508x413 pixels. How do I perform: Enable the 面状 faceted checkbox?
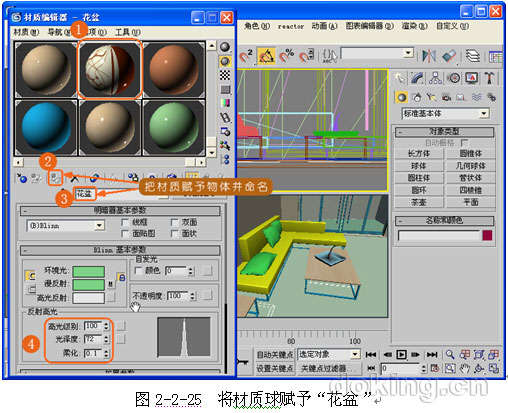tap(174, 234)
